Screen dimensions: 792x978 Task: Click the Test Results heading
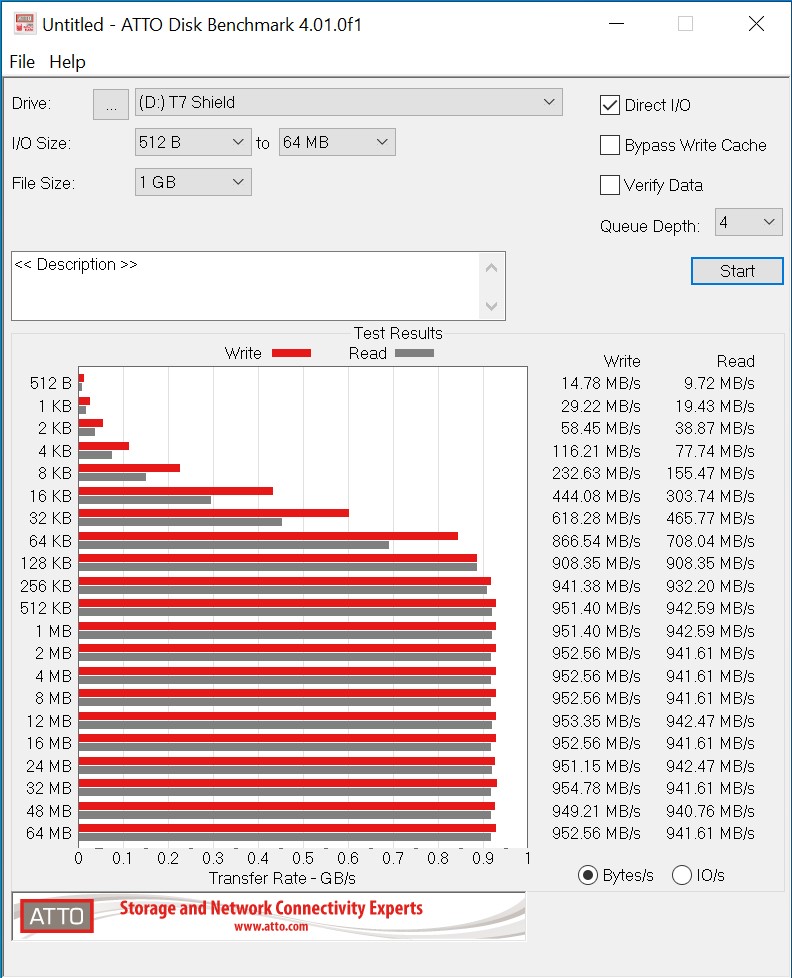click(398, 333)
